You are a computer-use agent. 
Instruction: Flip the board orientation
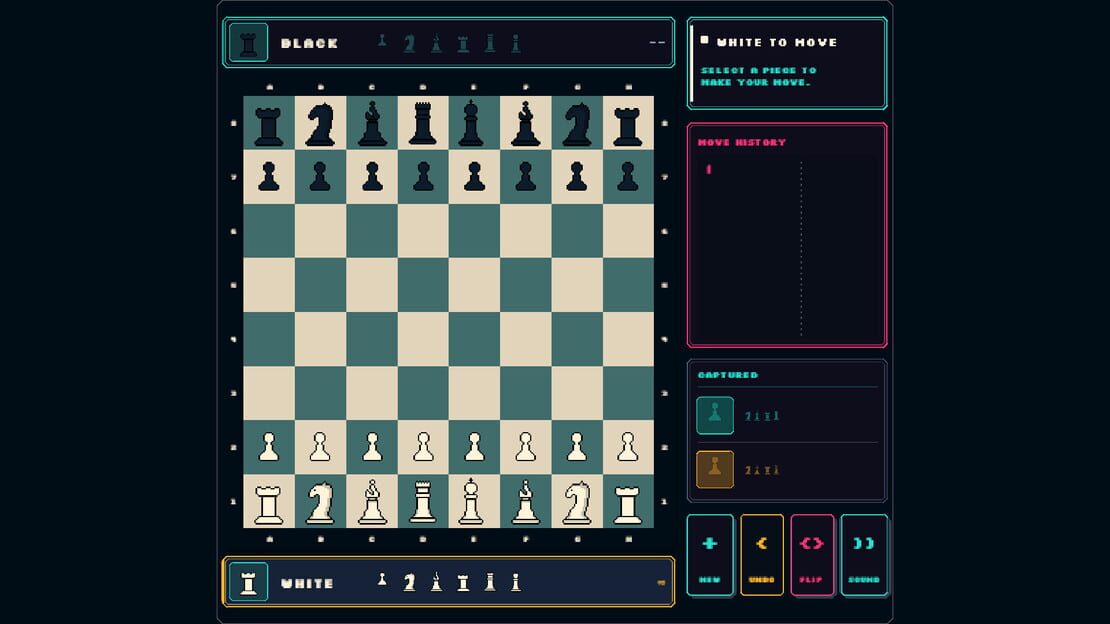(x=812, y=555)
